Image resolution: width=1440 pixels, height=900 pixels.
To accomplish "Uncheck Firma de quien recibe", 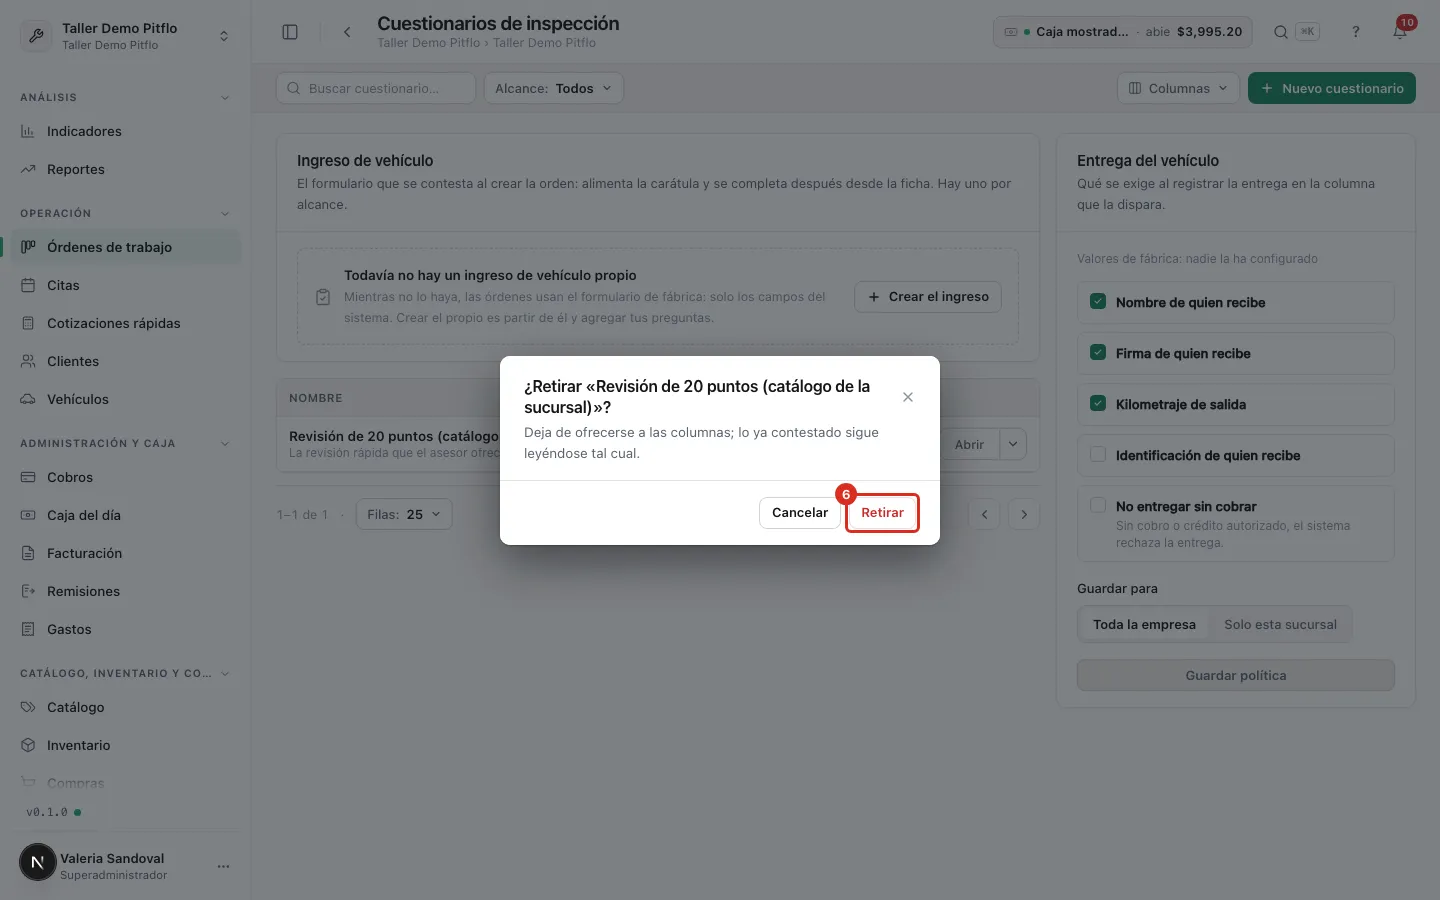I will coord(1098,353).
